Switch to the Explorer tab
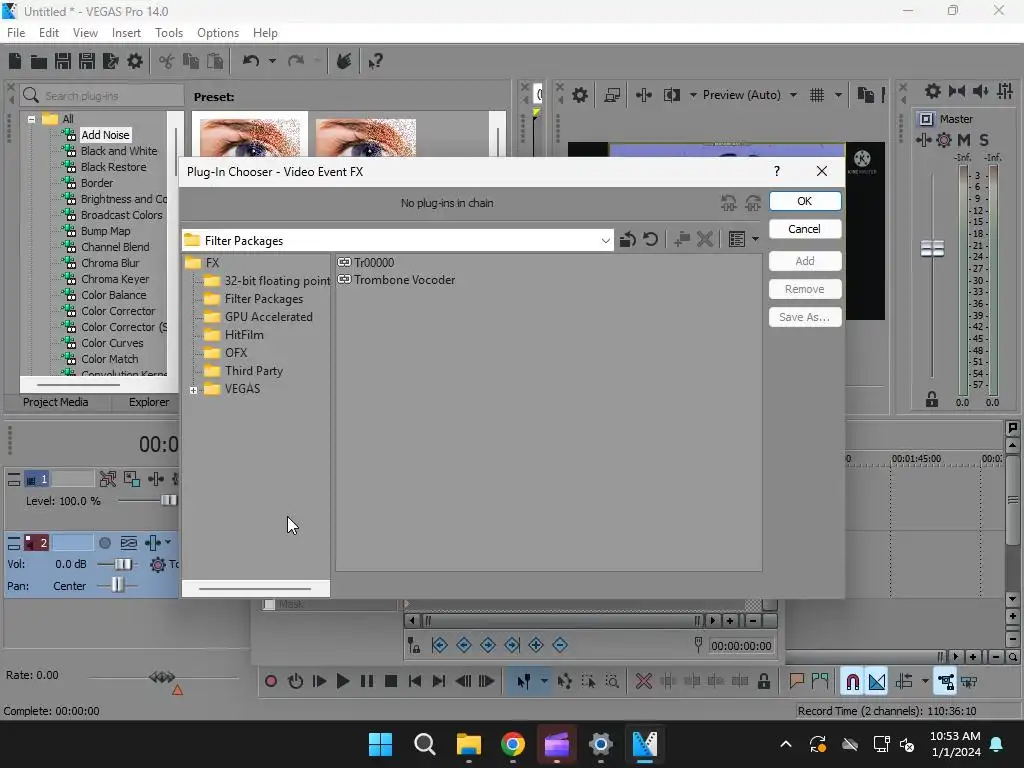This screenshot has height=768, width=1024. pos(149,402)
